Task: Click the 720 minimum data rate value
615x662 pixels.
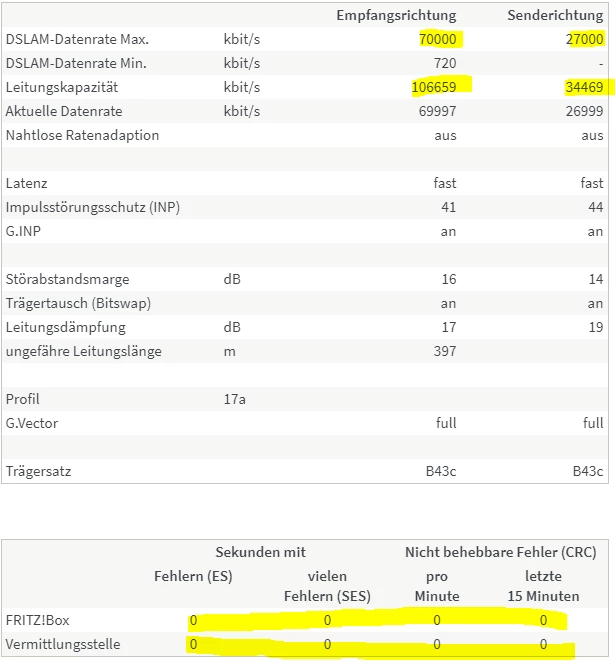Action: 445,63
